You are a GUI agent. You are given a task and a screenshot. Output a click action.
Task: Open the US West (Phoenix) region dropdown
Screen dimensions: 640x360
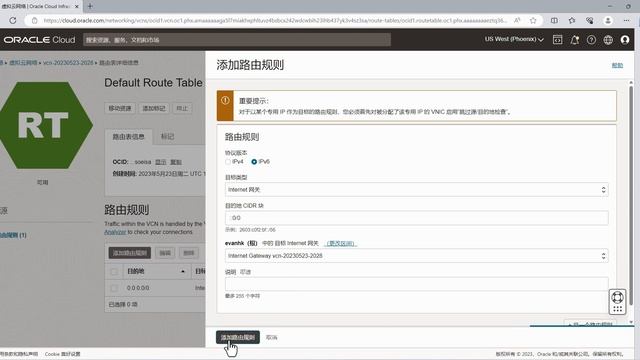(514, 39)
